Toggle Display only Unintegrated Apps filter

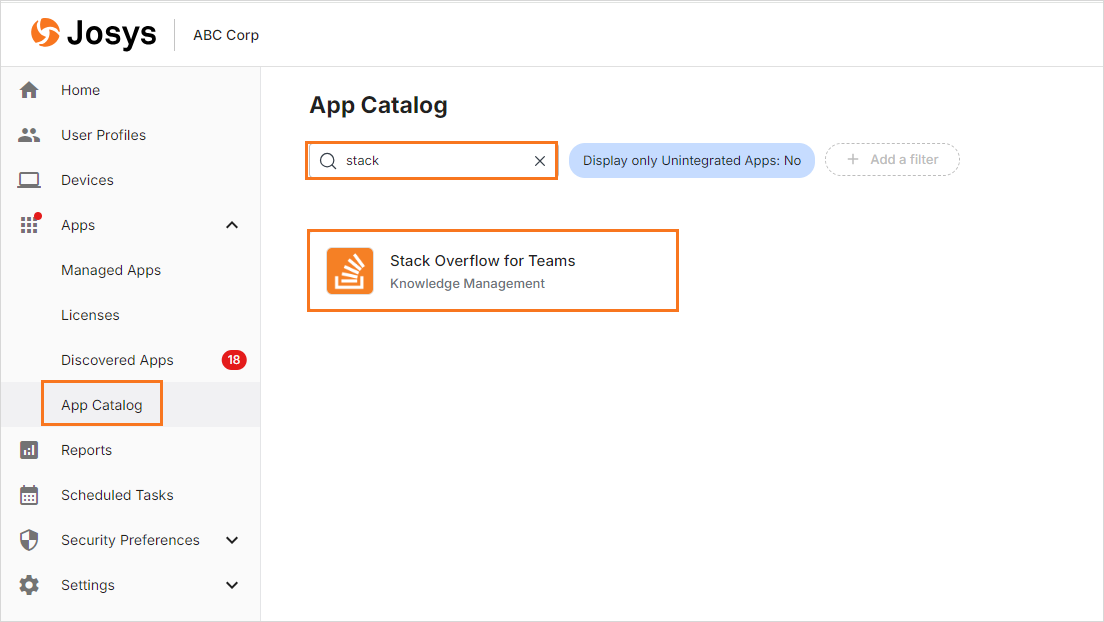691,161
